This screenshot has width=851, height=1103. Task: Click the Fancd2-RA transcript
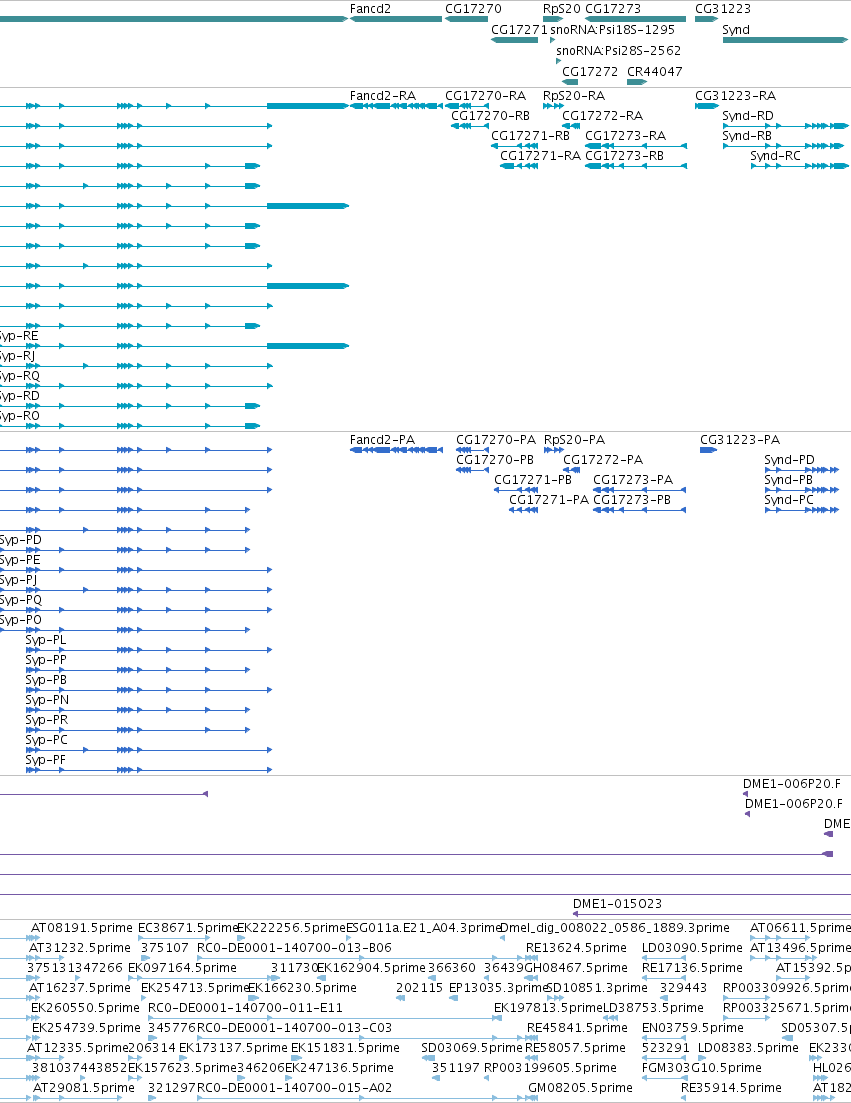click(x=396, y=106)
